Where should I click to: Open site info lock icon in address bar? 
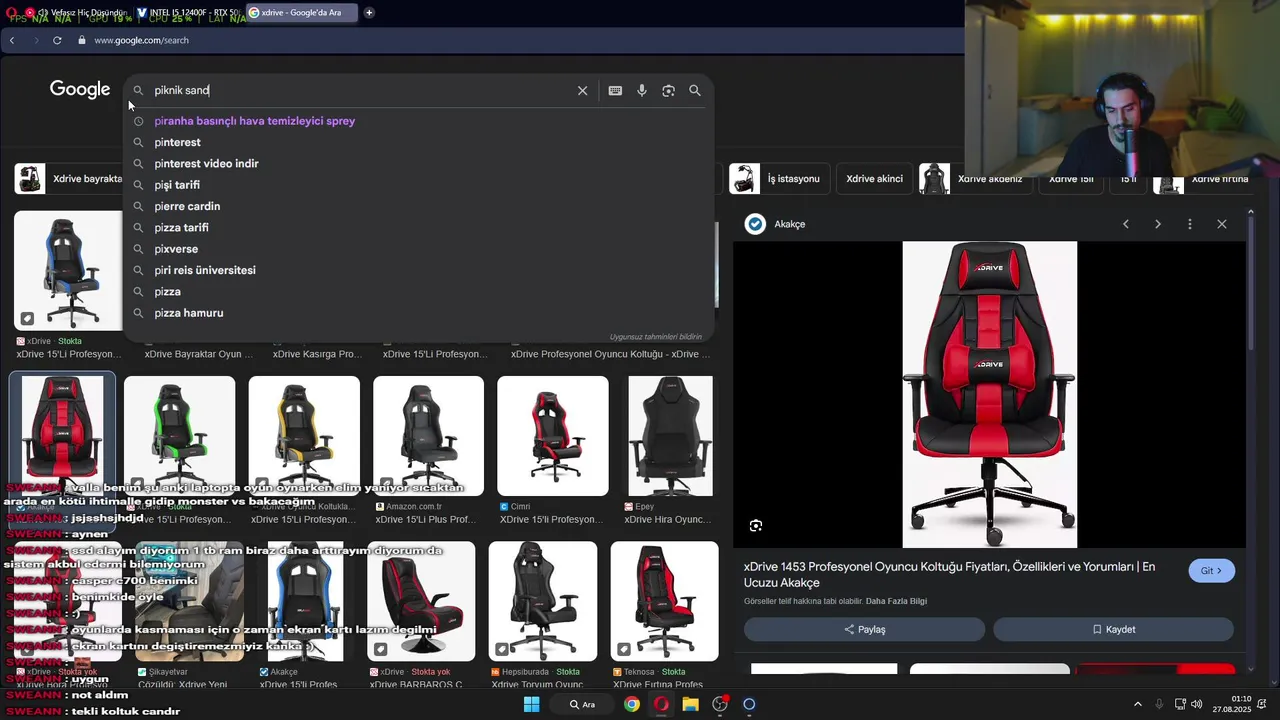point(81,40)
